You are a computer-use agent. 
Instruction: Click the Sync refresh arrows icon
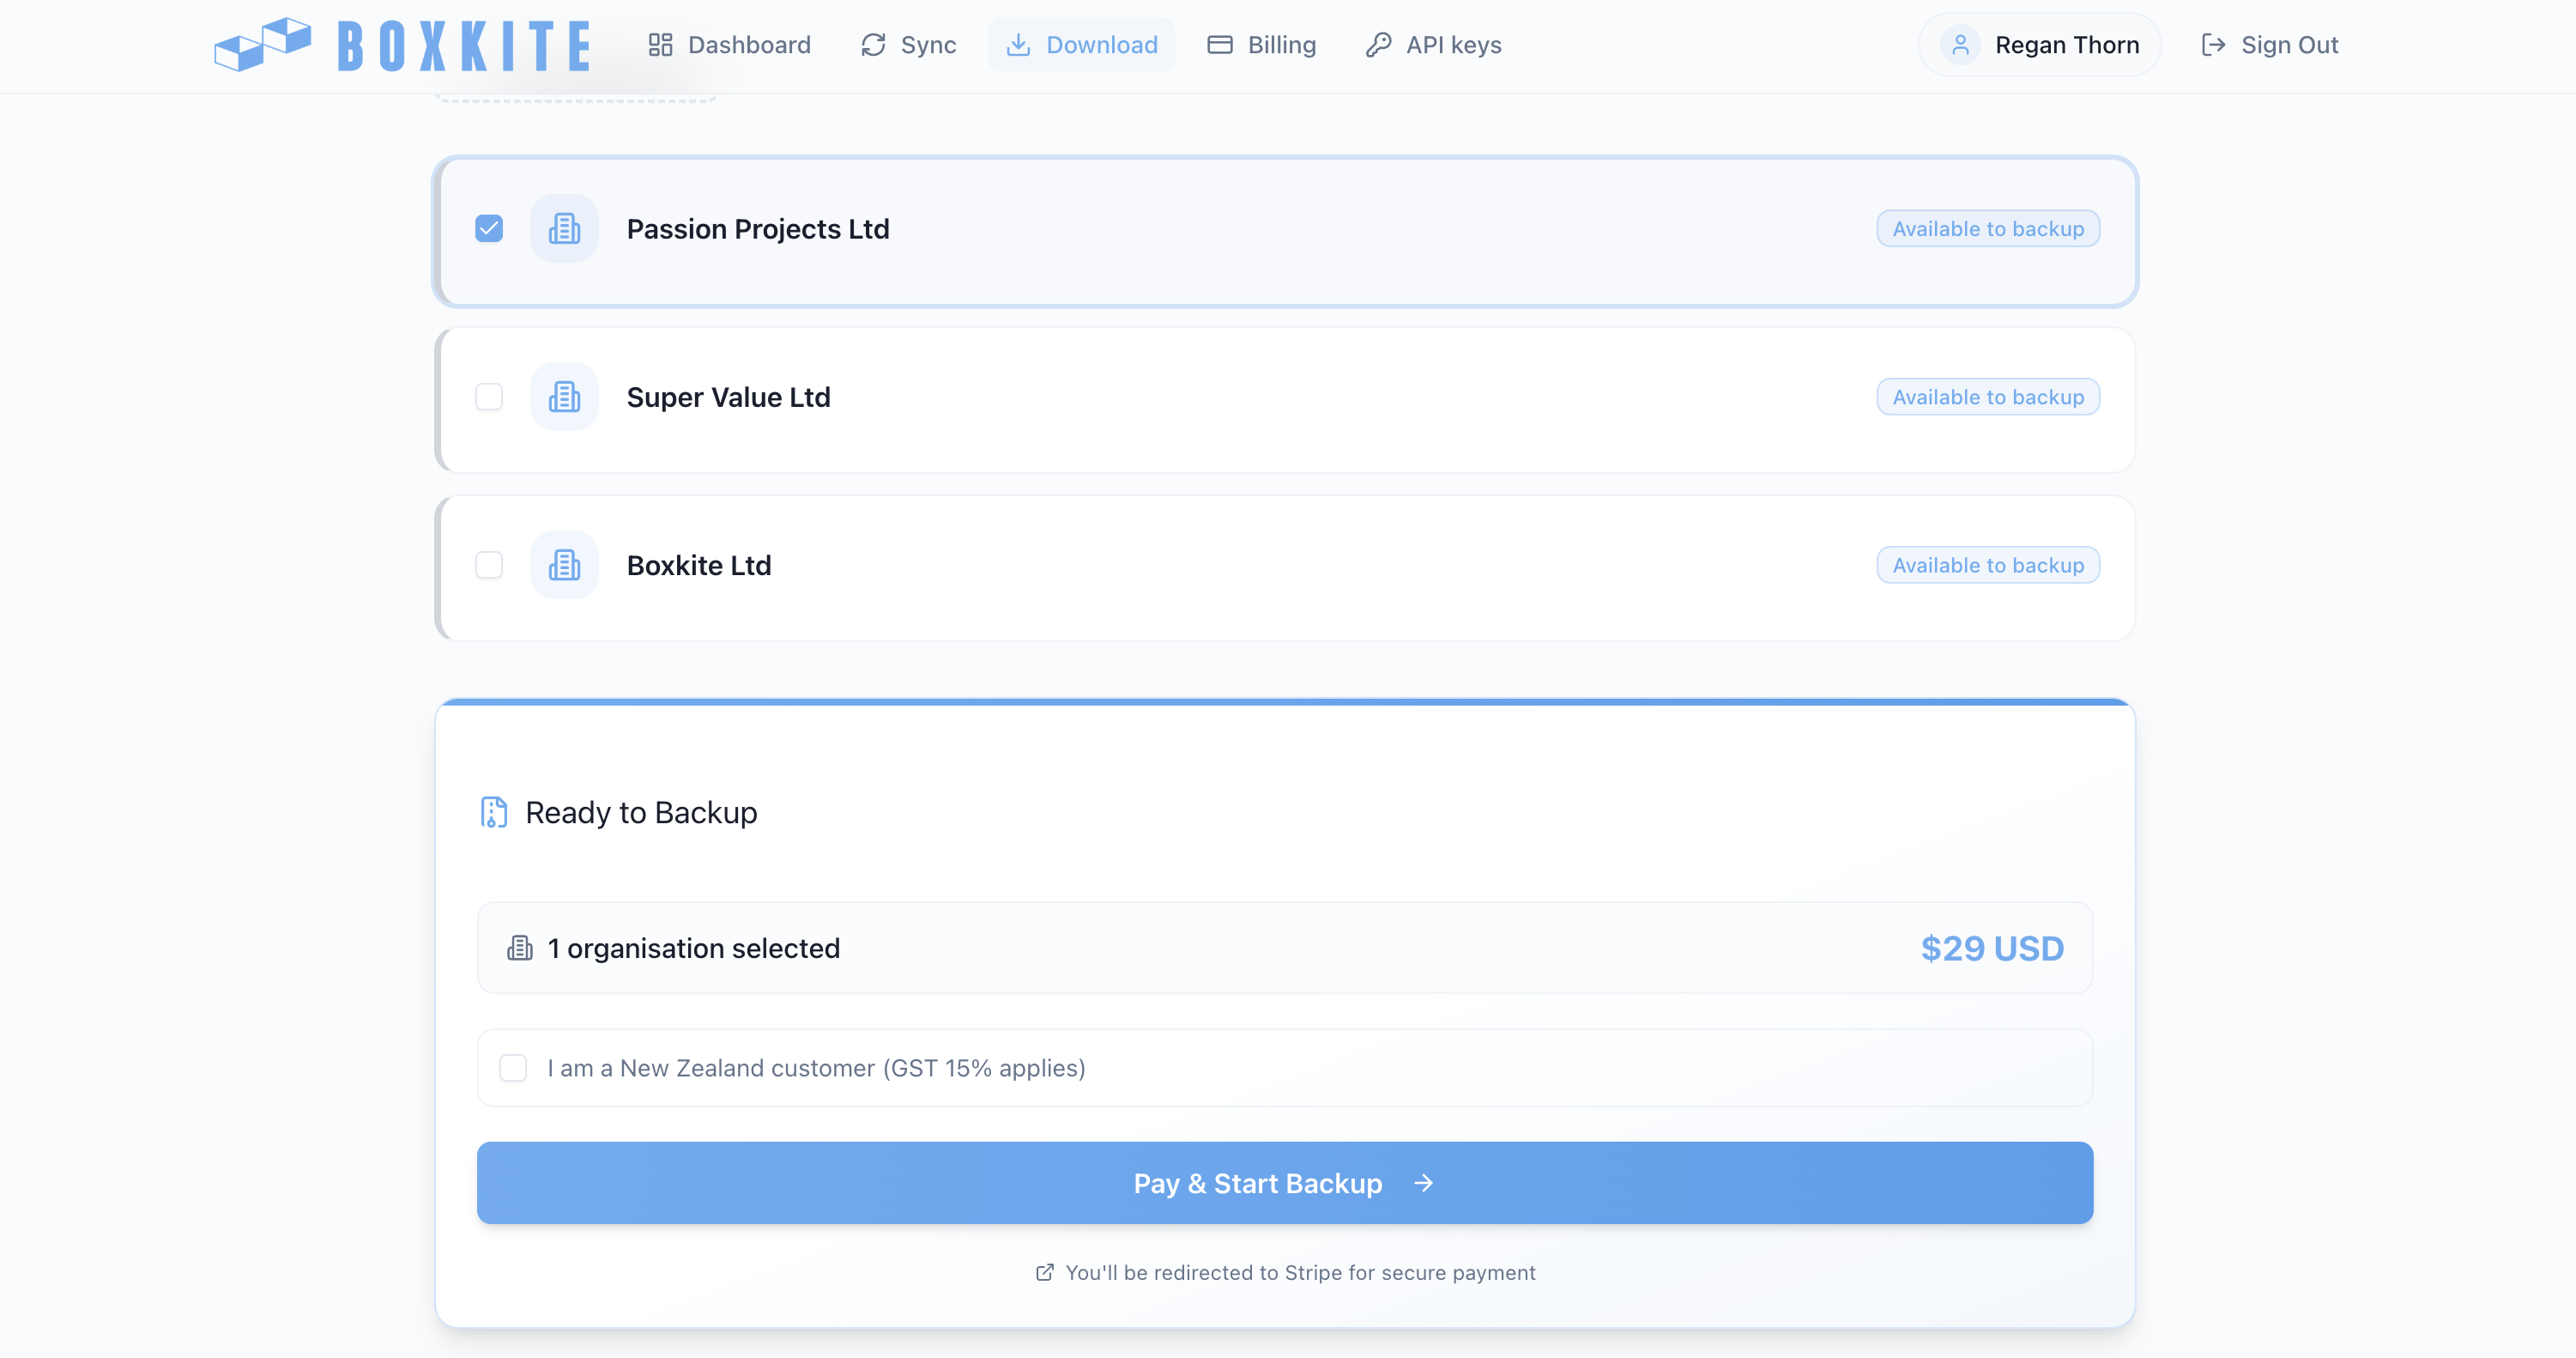pos(873,45)
